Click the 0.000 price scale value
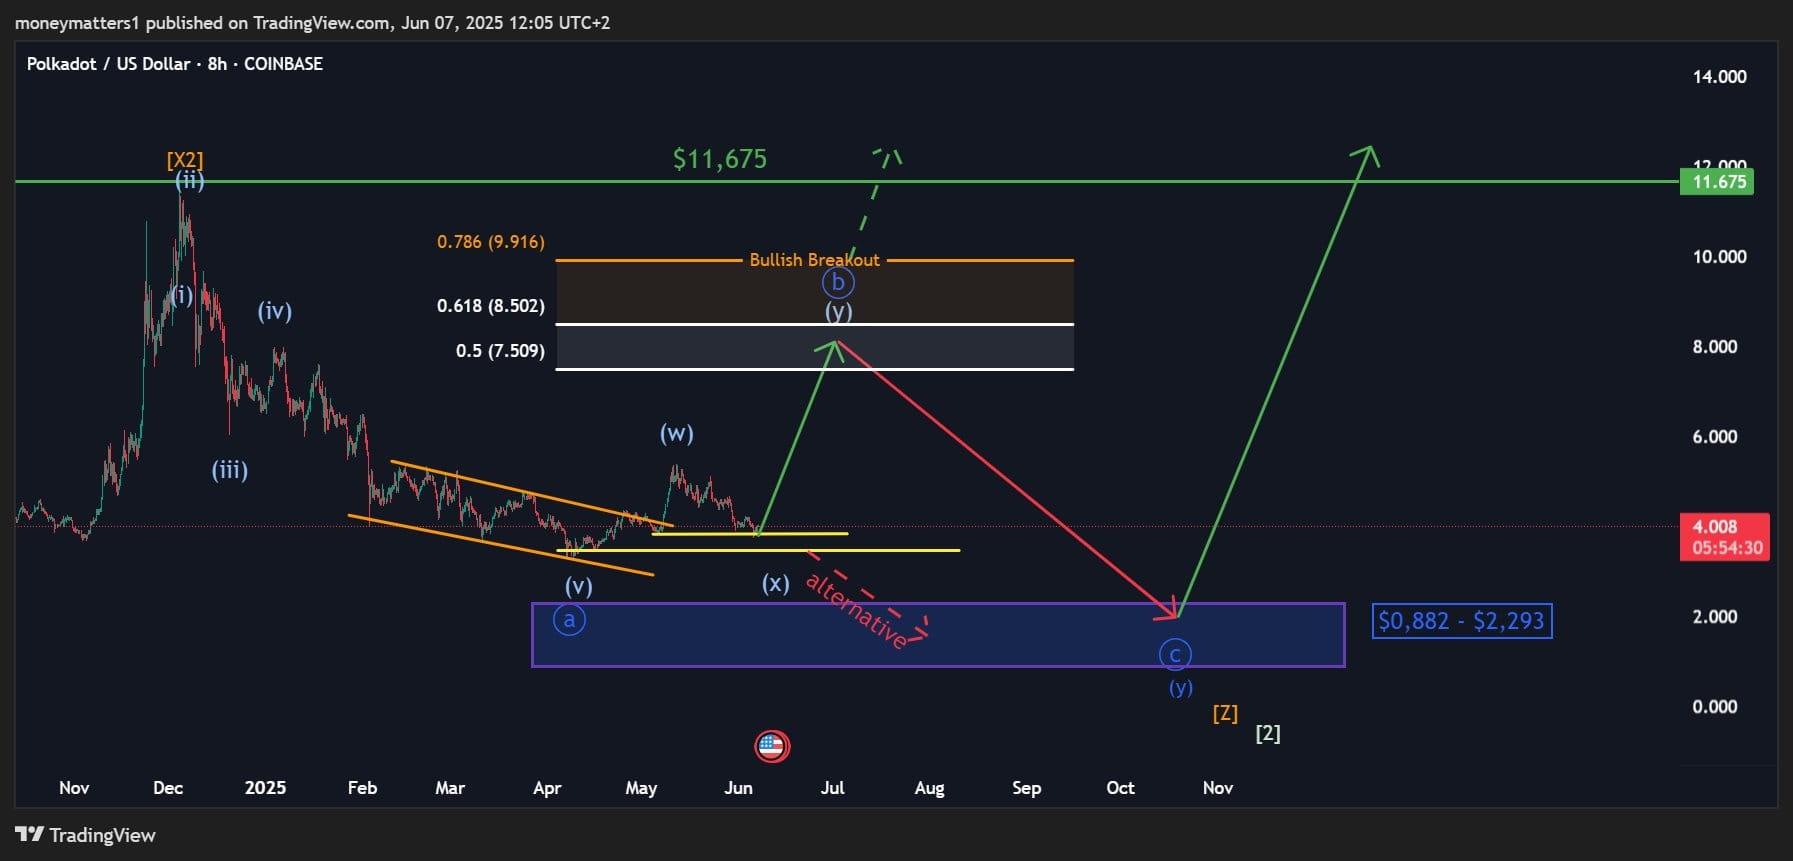The image size is (1793, 861). 1714,707
